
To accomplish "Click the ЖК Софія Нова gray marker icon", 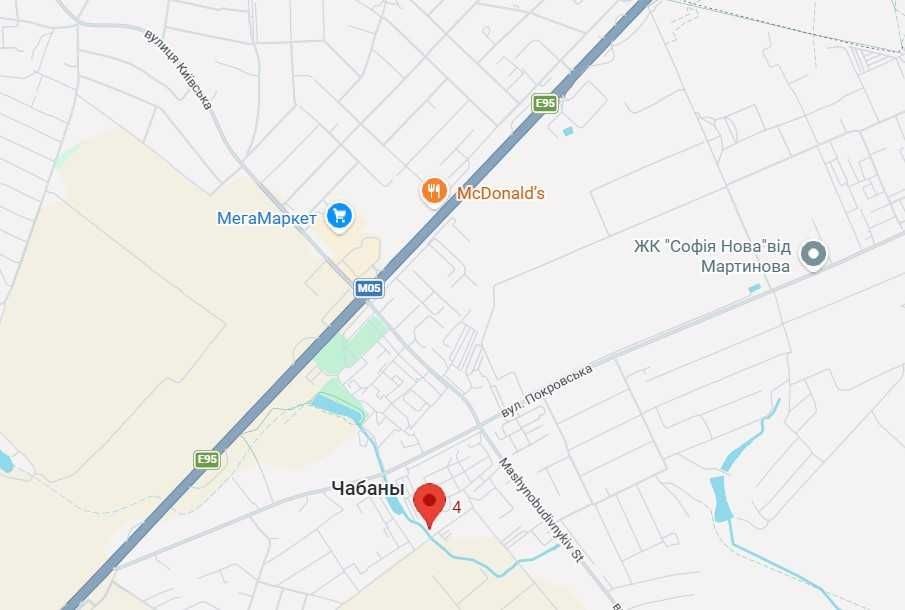I will [x=813, y=253].
